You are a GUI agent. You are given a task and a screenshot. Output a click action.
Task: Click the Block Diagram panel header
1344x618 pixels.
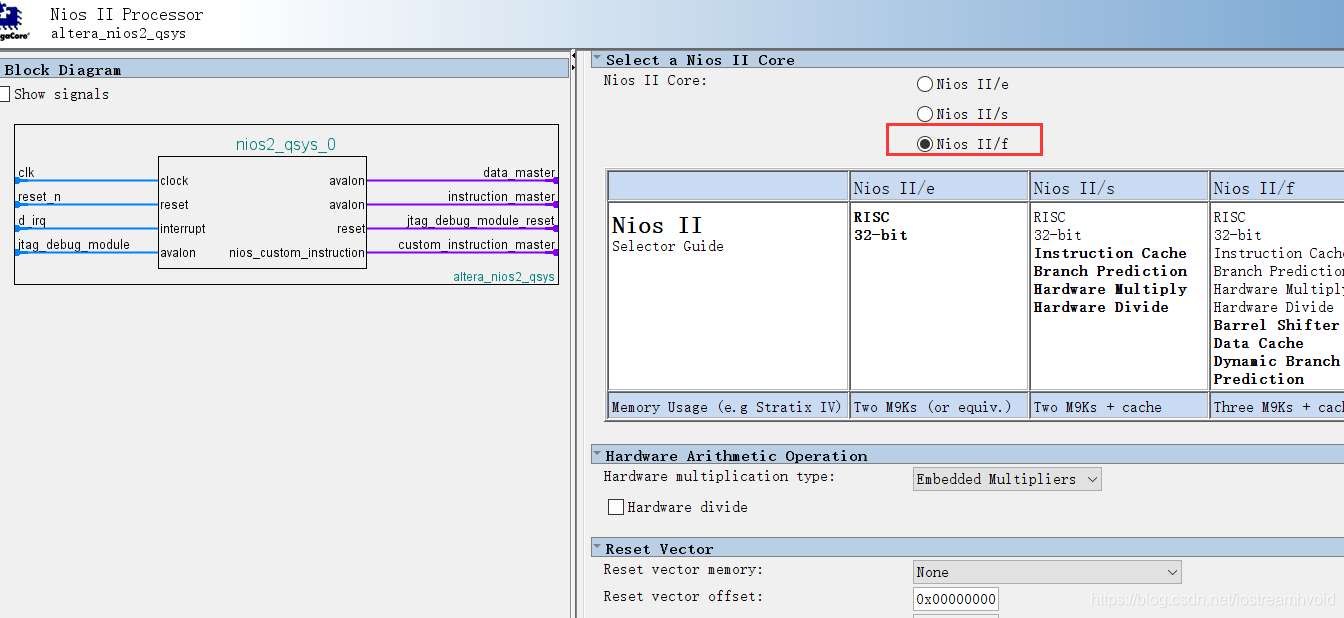[284, 69]
